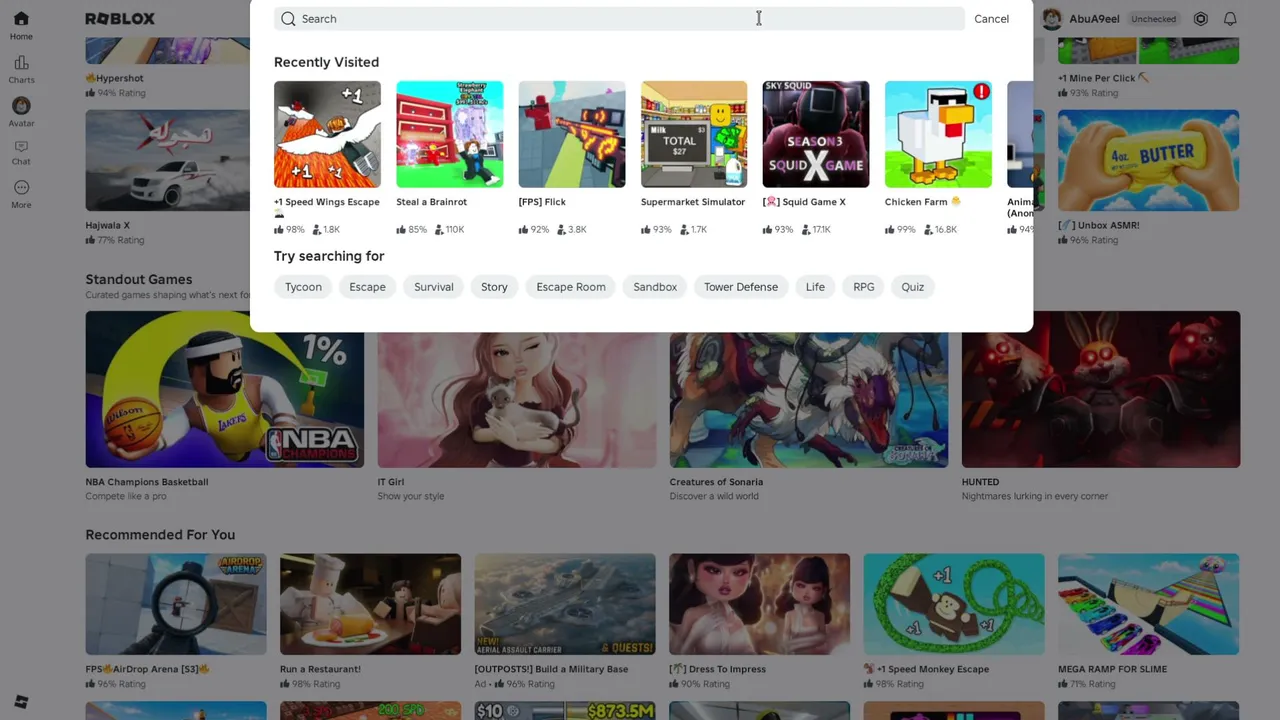The height and width of the screenshot is (720, 1280).
Task: Show More sidebar options
Action: 21,194
